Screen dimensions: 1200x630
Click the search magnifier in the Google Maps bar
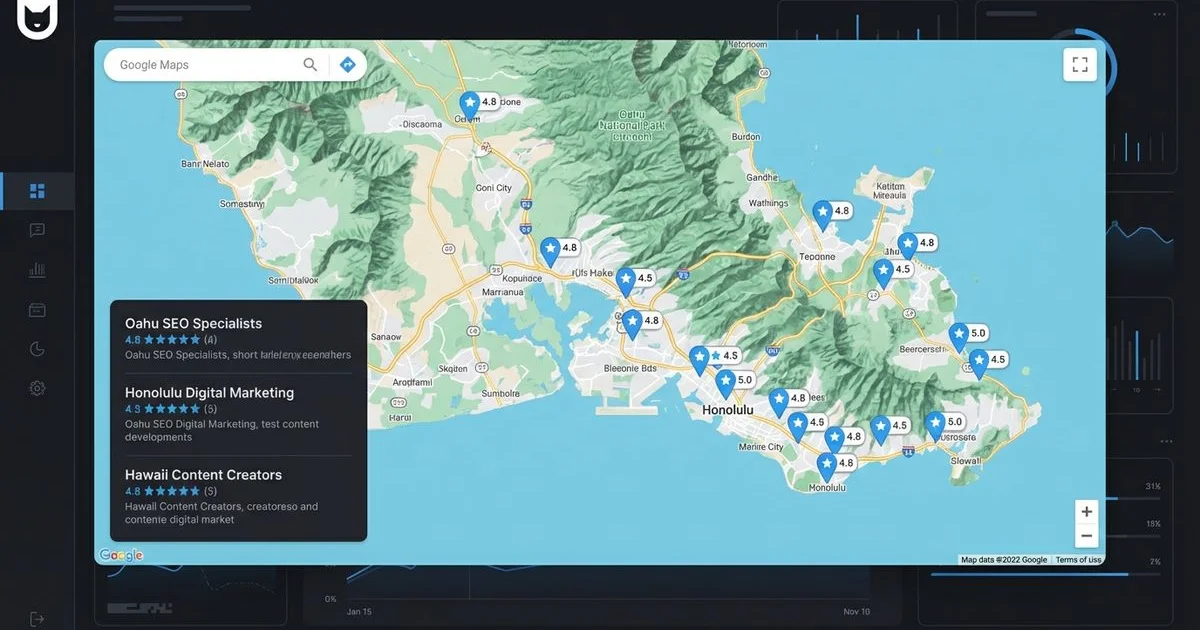pos(310,64)
